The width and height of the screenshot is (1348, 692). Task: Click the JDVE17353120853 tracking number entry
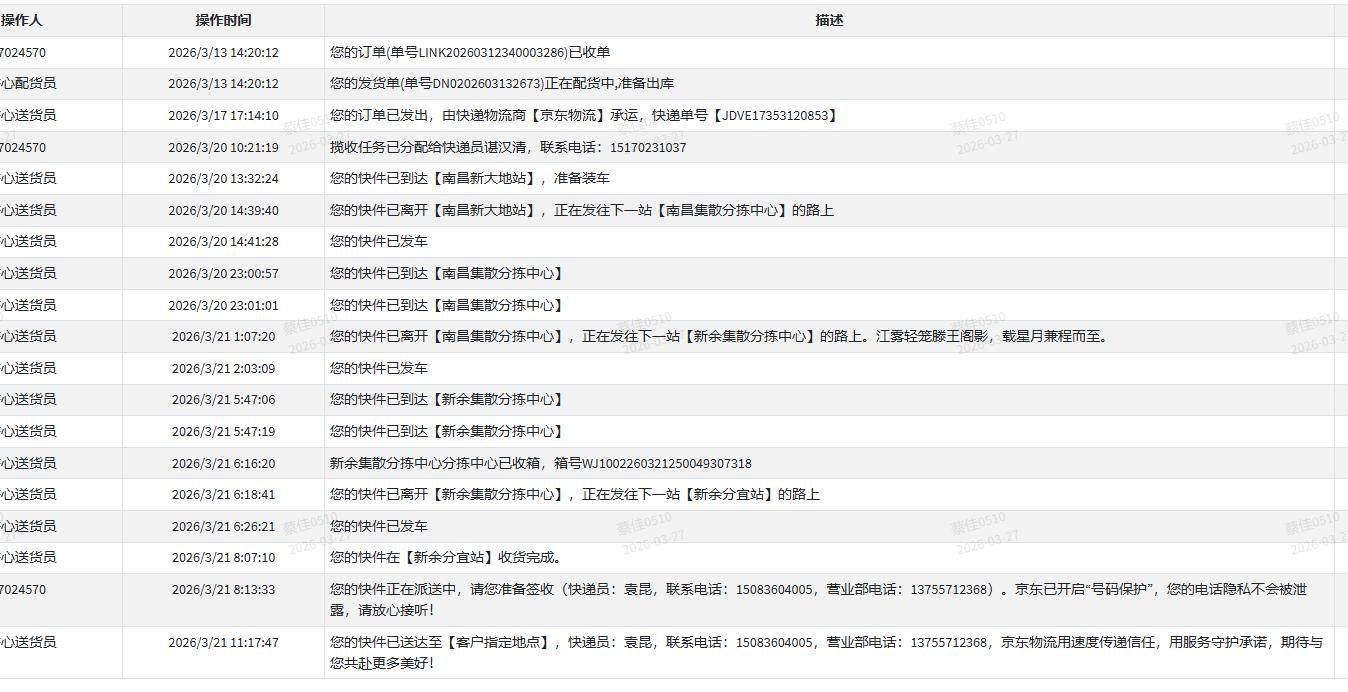click(x=584, y=116)
